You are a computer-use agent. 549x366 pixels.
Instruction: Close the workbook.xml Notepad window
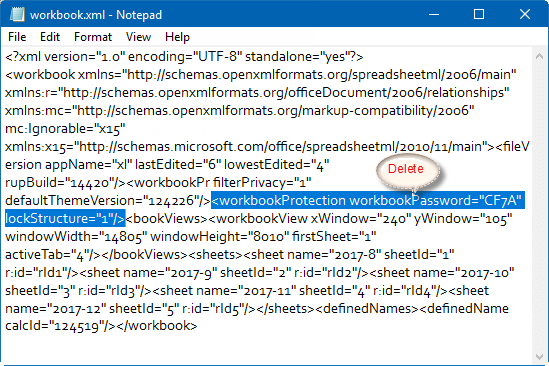[524, 14]
